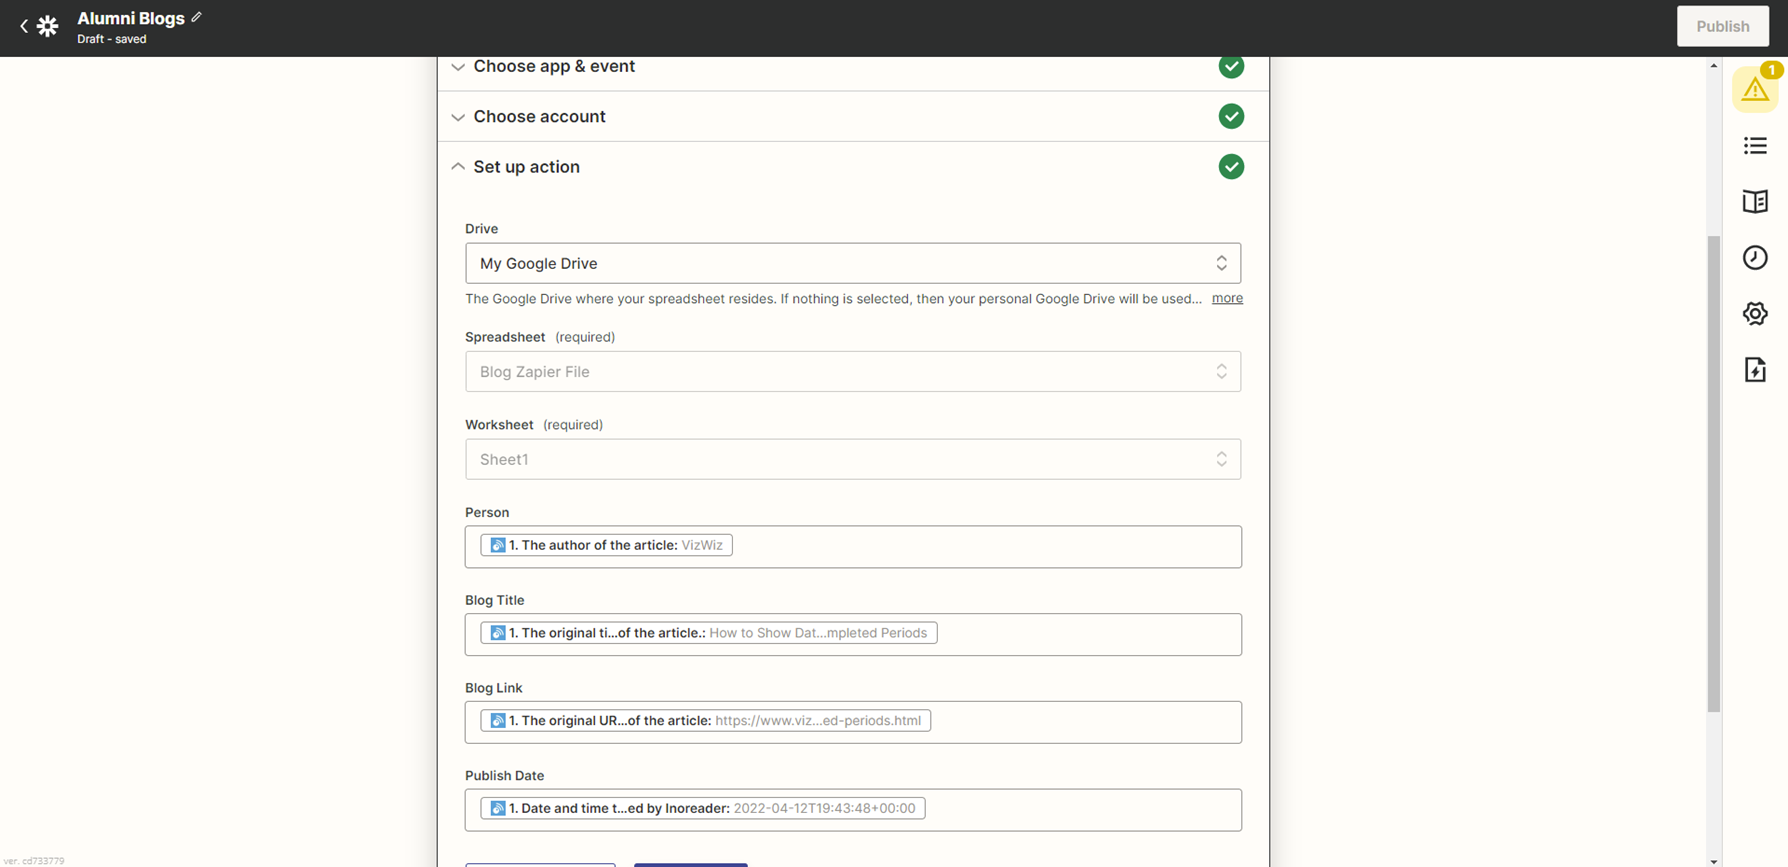Click into the Publish Date input field
1788x867 pixels.
[853, 810]
